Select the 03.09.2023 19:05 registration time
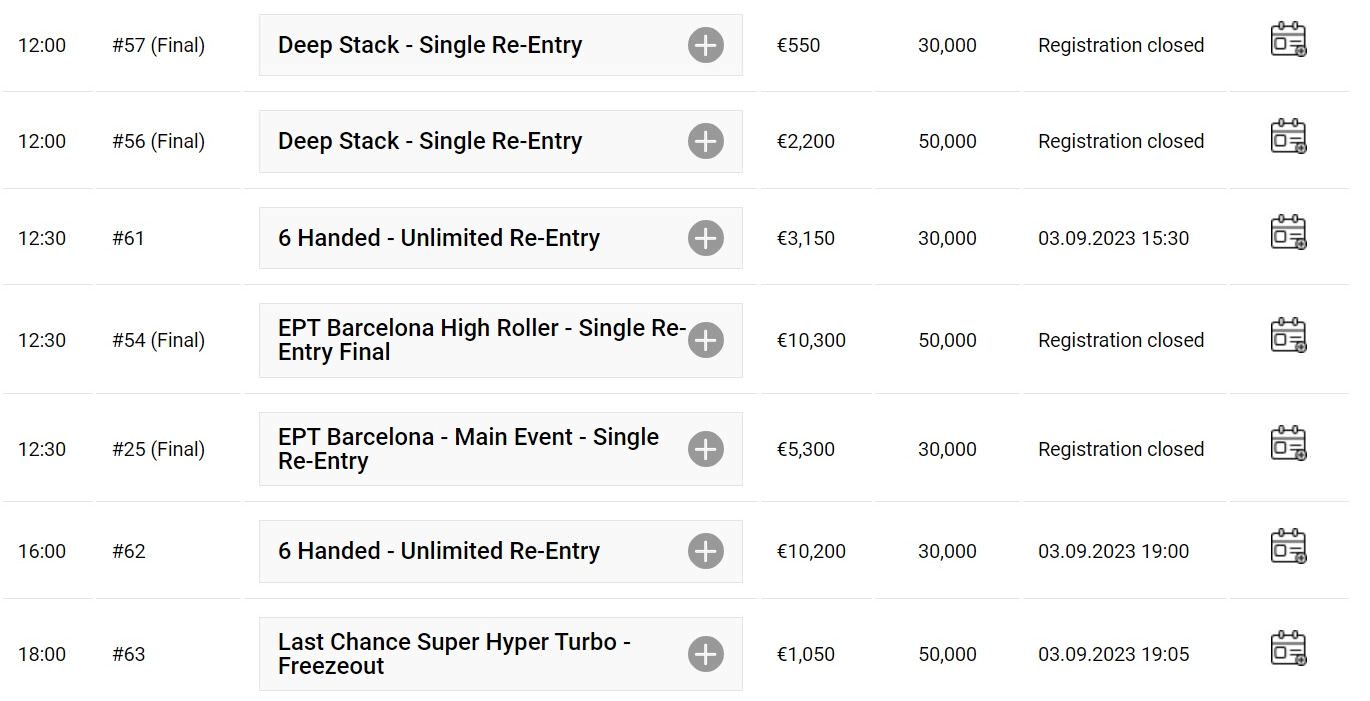 tap(1113, 654)
